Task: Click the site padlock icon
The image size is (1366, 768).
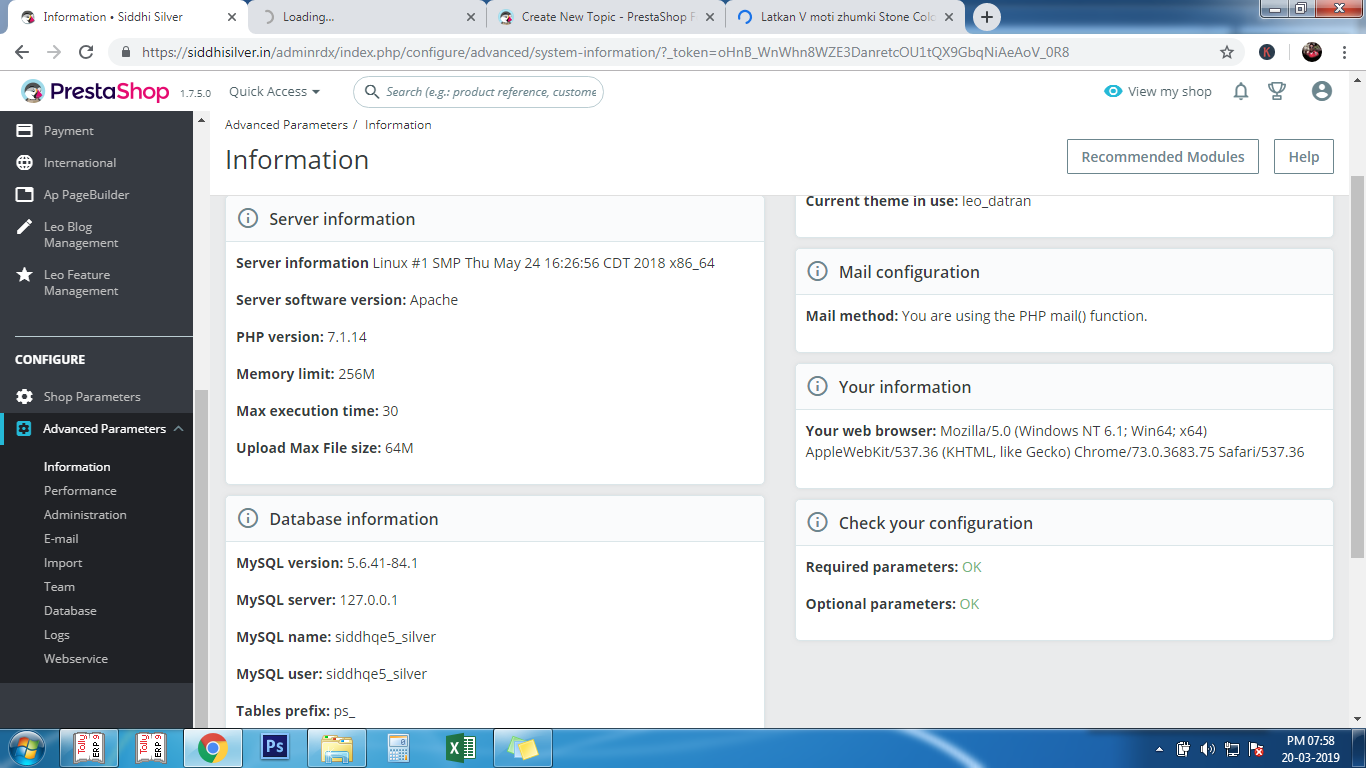Action: click(126, 52)
